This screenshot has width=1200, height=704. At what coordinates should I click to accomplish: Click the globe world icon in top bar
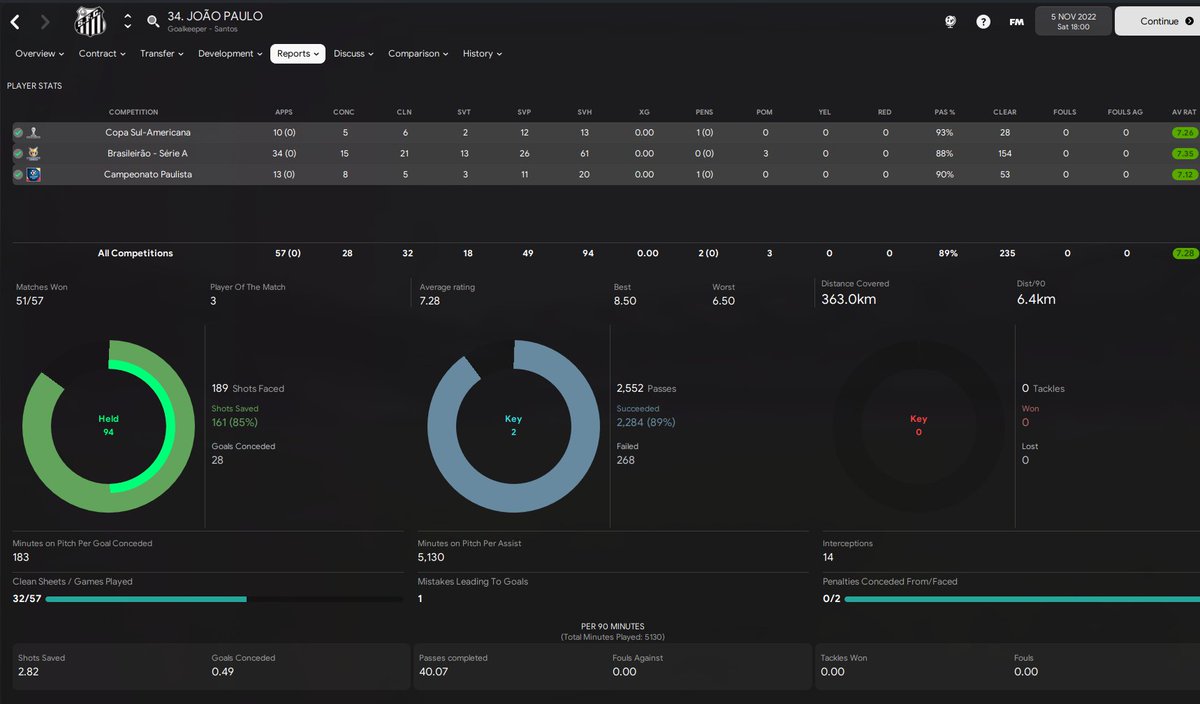point(950,20)
